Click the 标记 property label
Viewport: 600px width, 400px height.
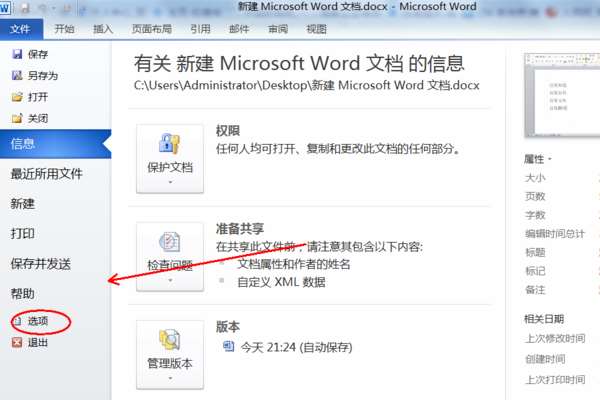click(535, 271)
